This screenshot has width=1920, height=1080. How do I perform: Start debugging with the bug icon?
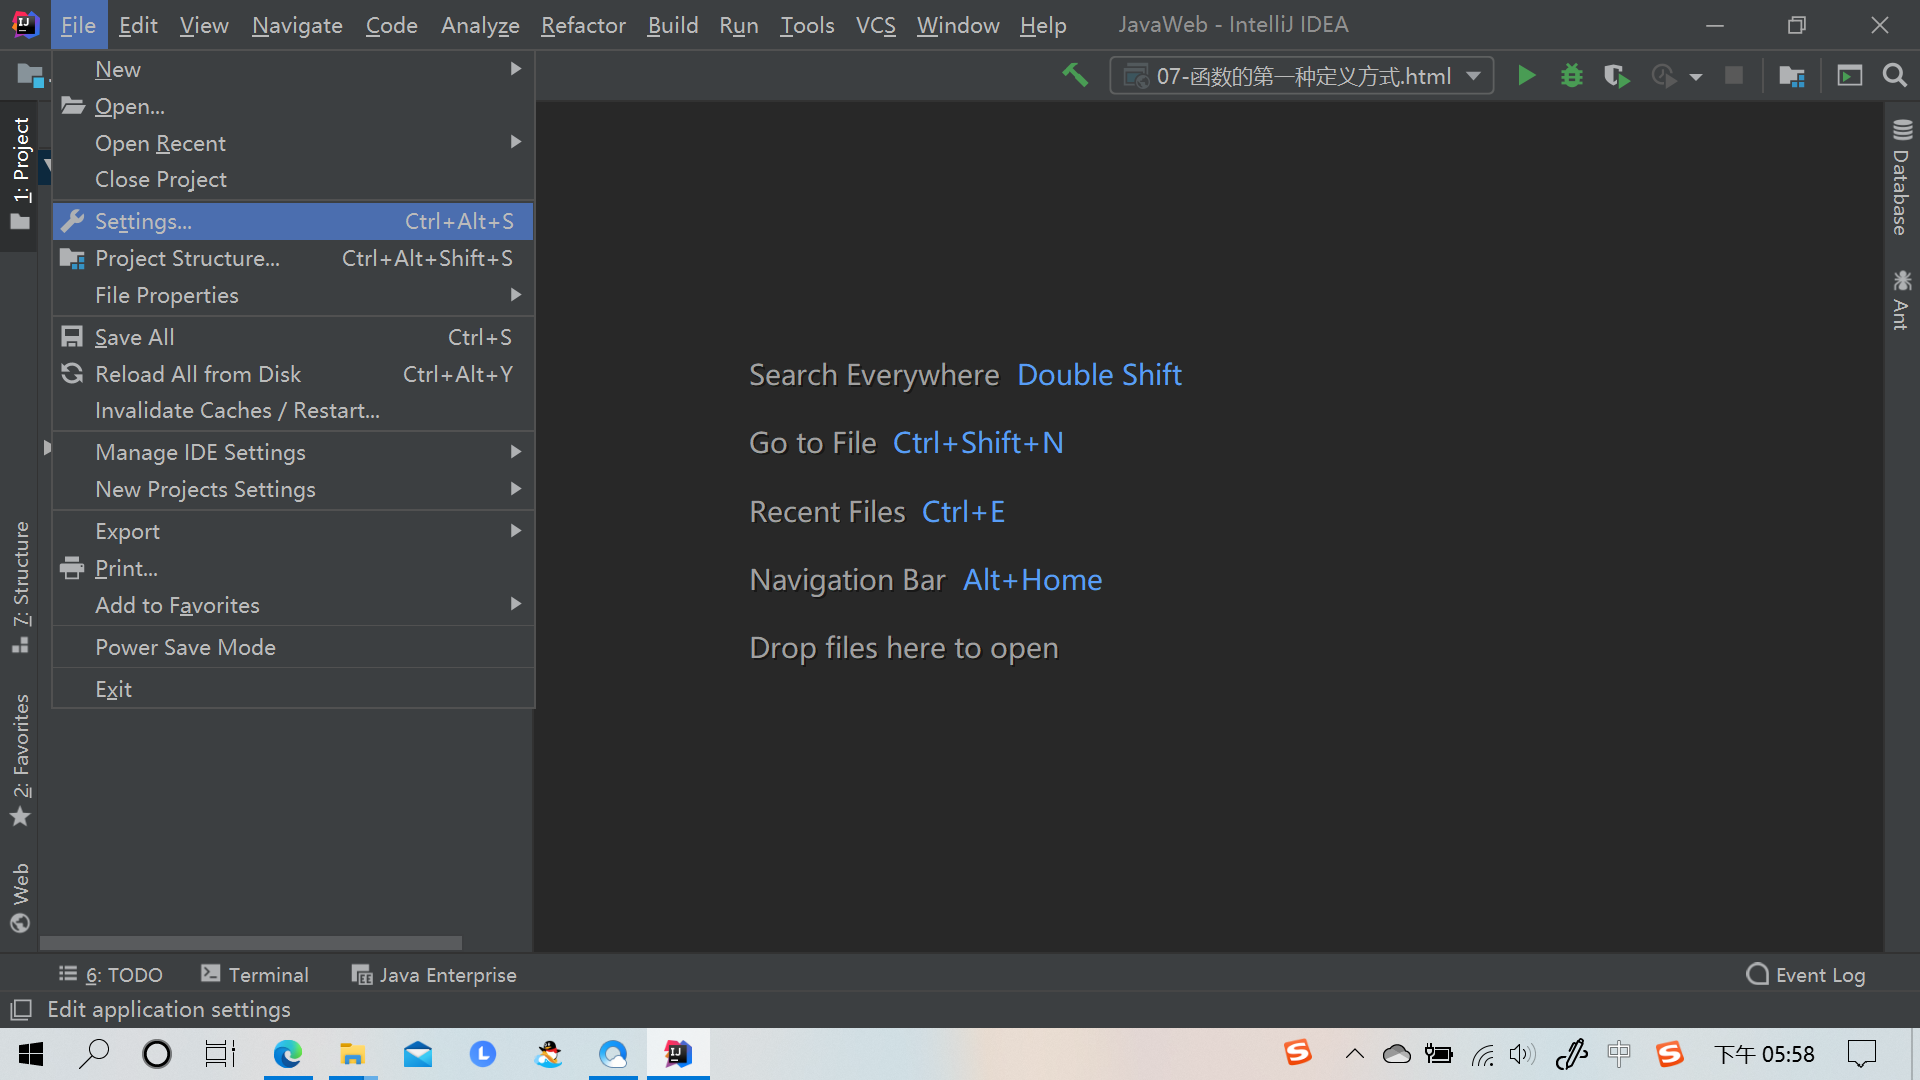tap(1571, 75)
